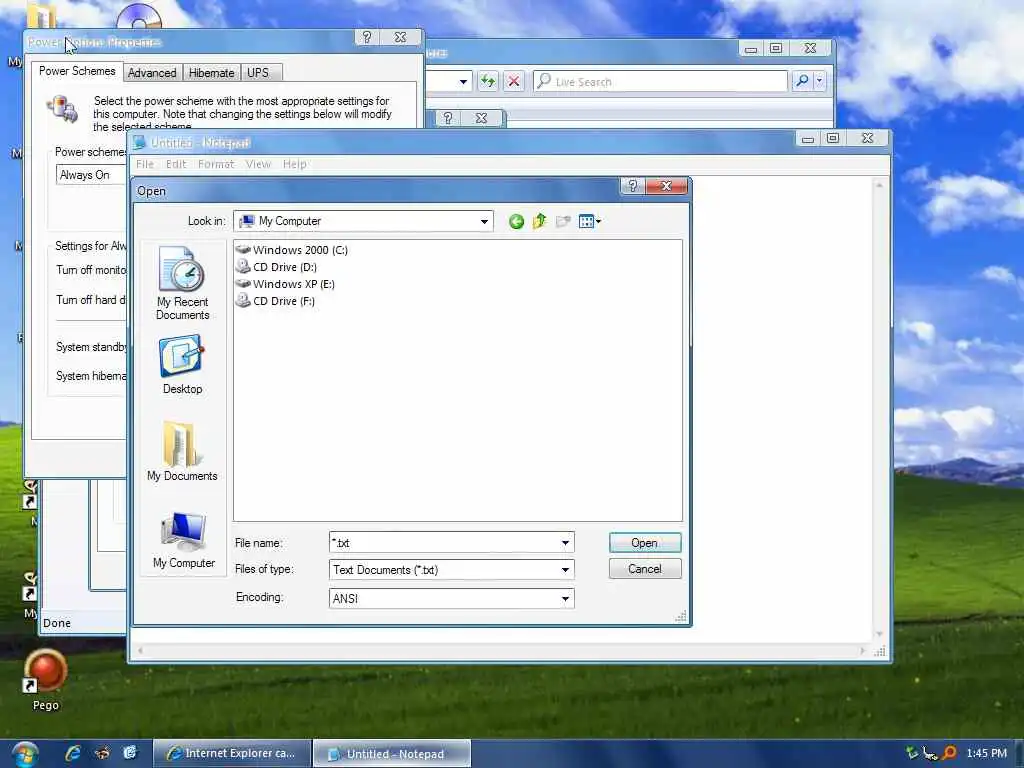Click the Start button orb
The width and height of the screenshot is (1024, 768).
[24, 754]
